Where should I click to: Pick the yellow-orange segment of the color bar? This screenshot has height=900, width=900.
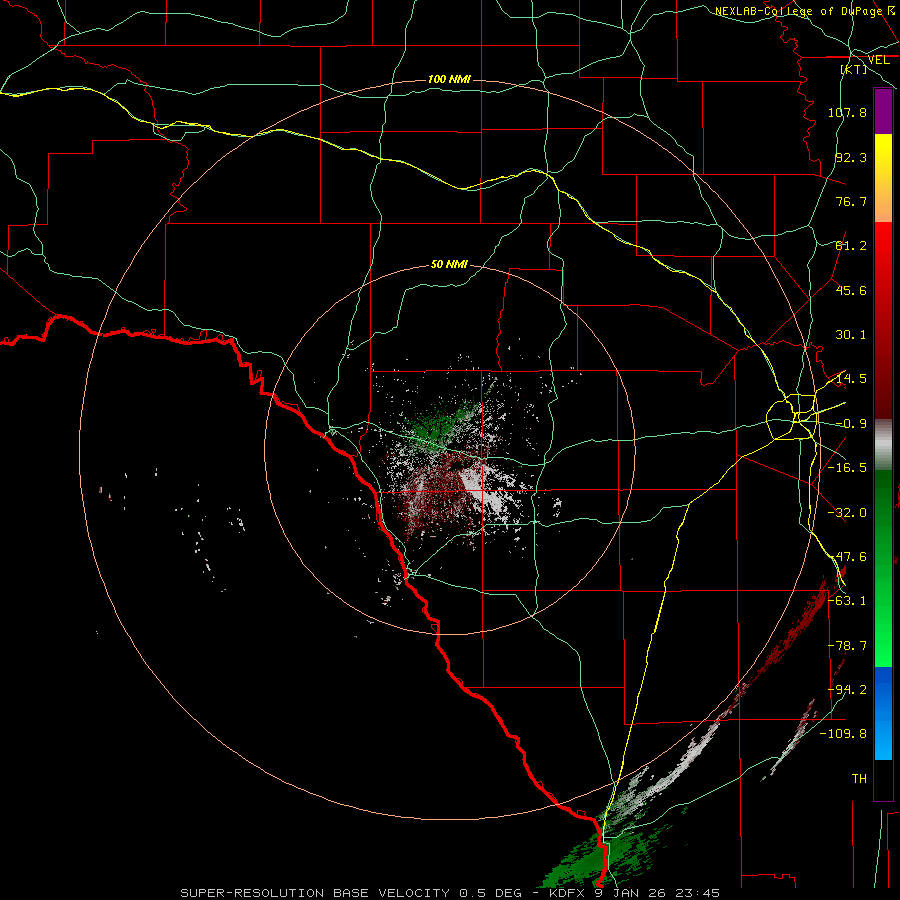tap(883, 178)
